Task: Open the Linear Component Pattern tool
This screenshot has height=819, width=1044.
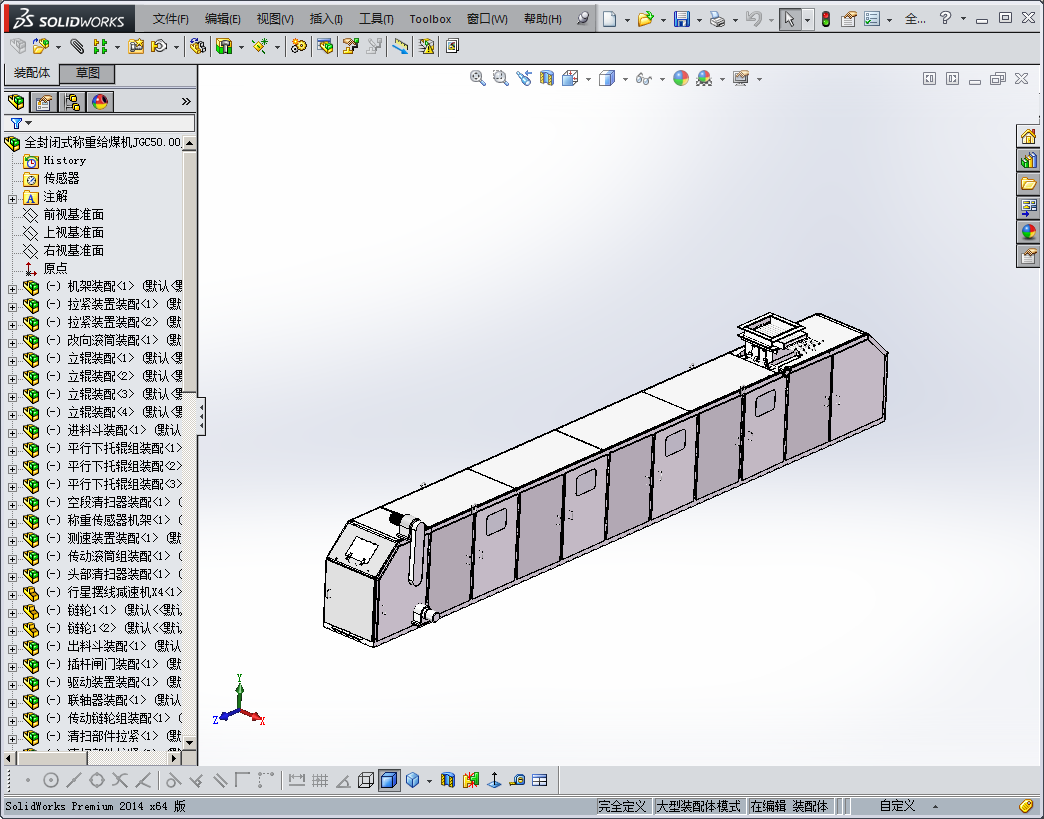Action: 100,46
